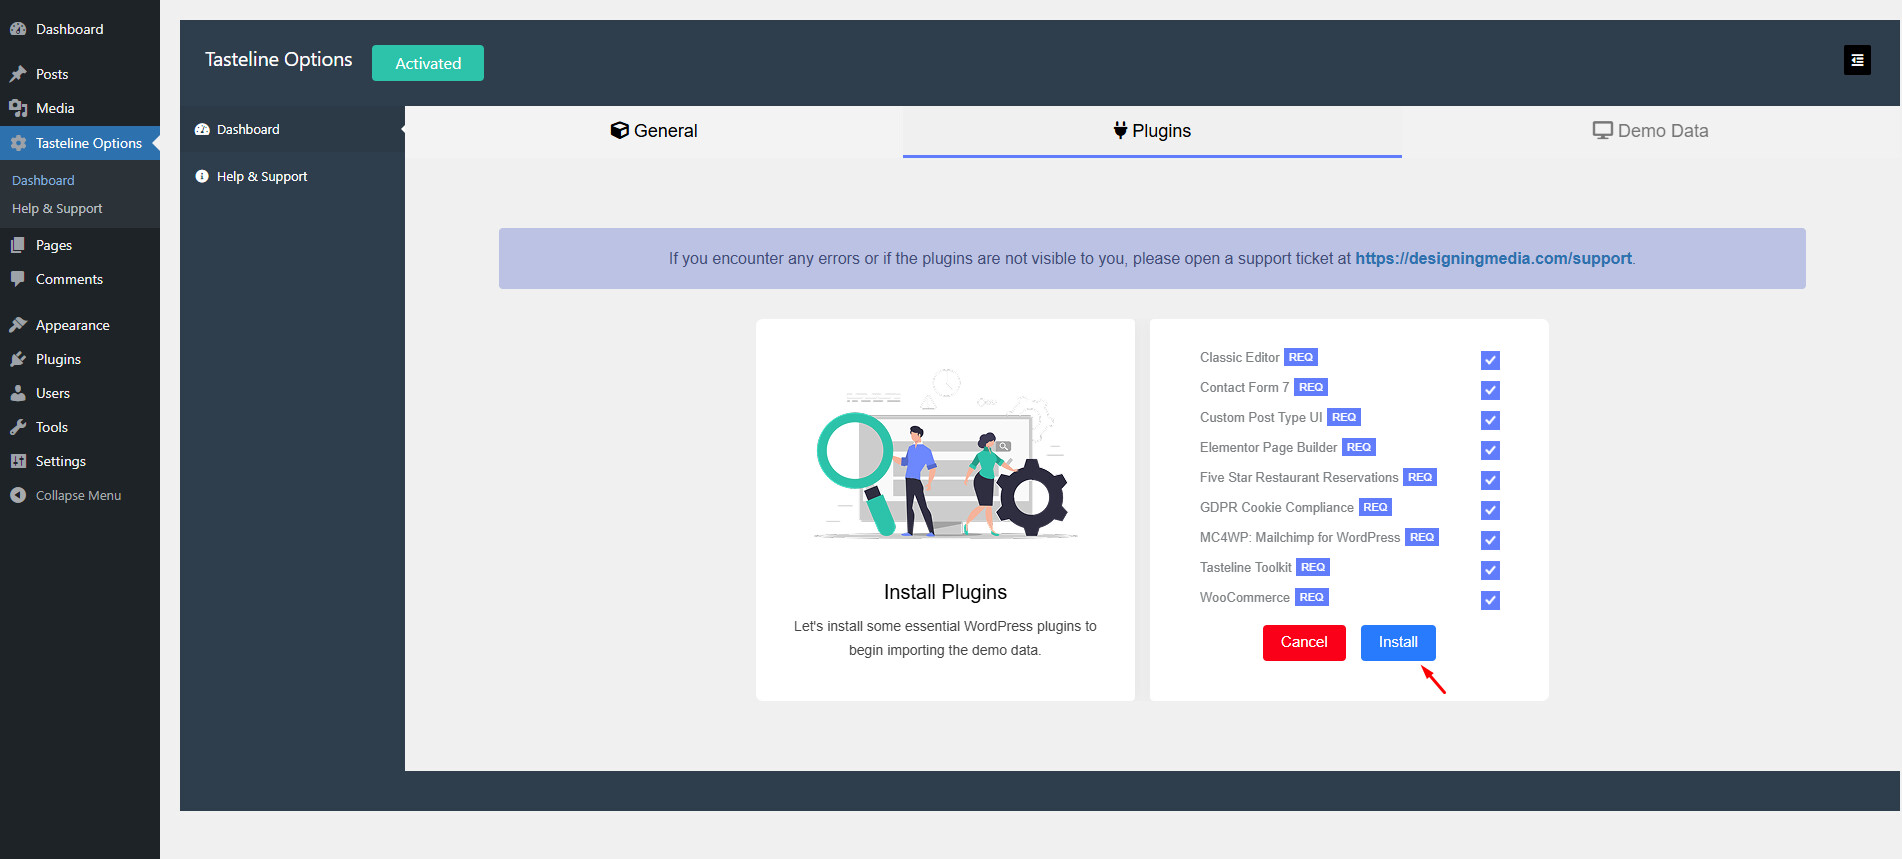The width and height of the screenshot is (1902, 859).
Task: Click the Plugins plug icon in sidebar
Action: (x=18, y=359)
